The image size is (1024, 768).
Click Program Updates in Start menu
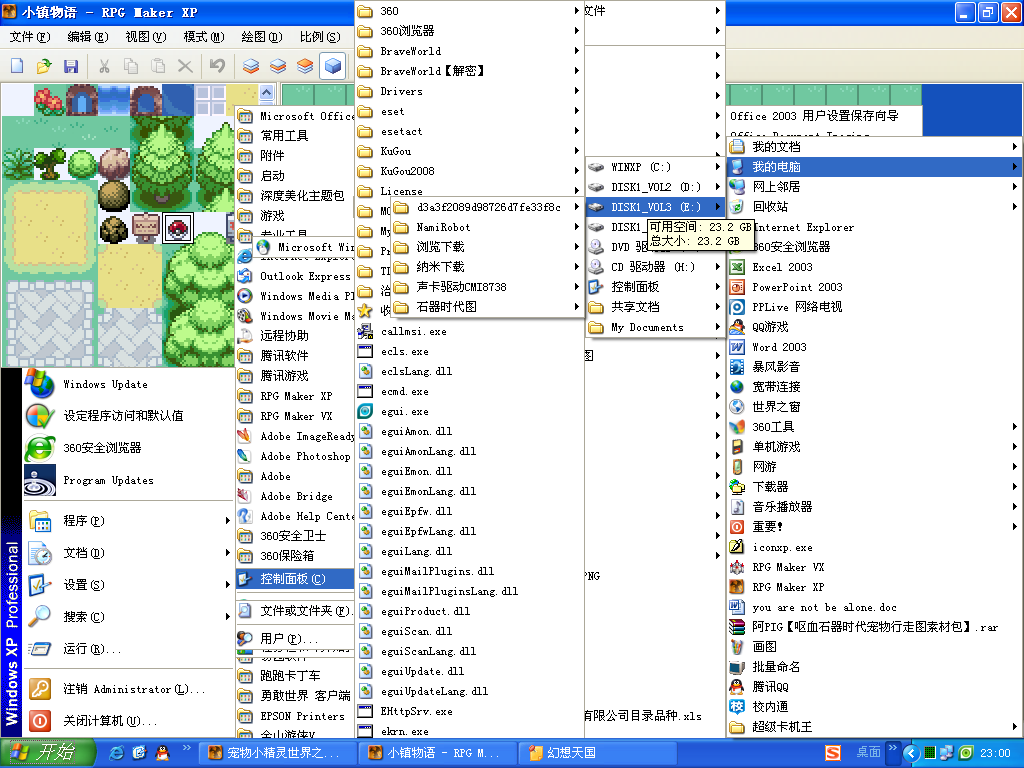tap(129, 480)
